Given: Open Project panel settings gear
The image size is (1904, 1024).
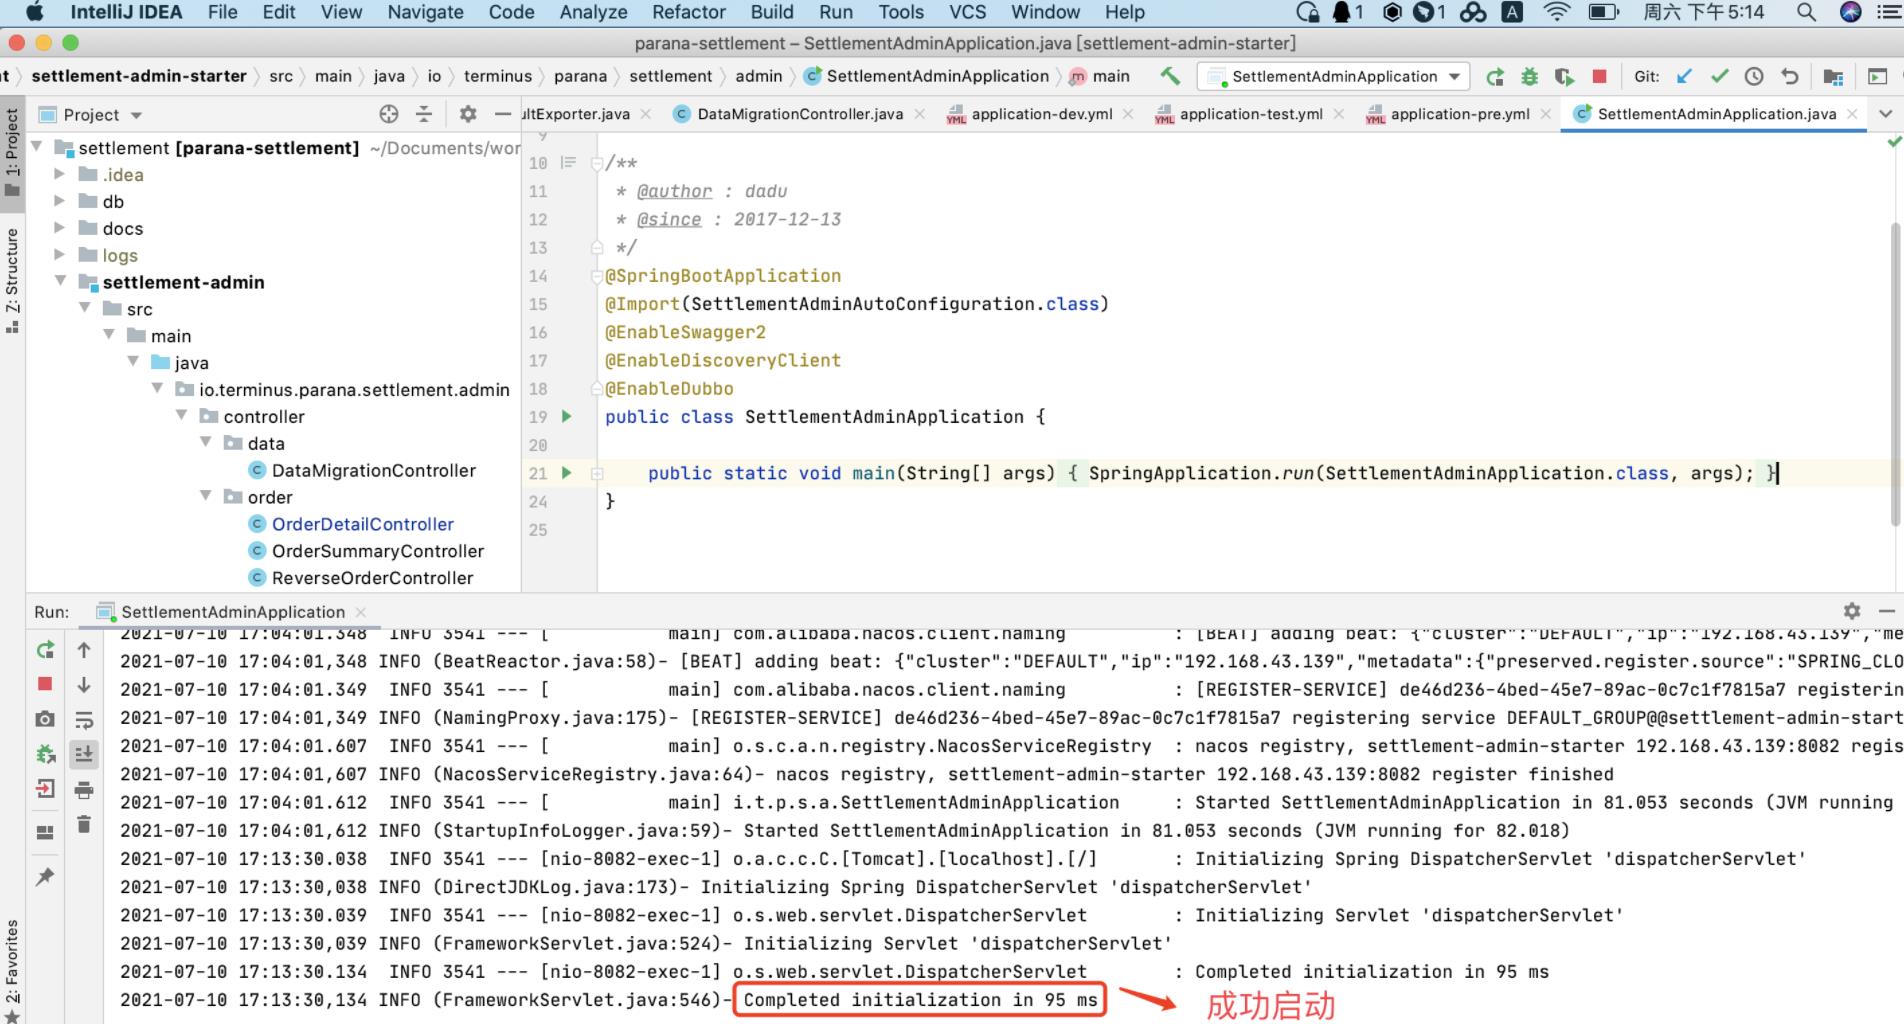Looking at the screenshot, I should tap(468, 114).
